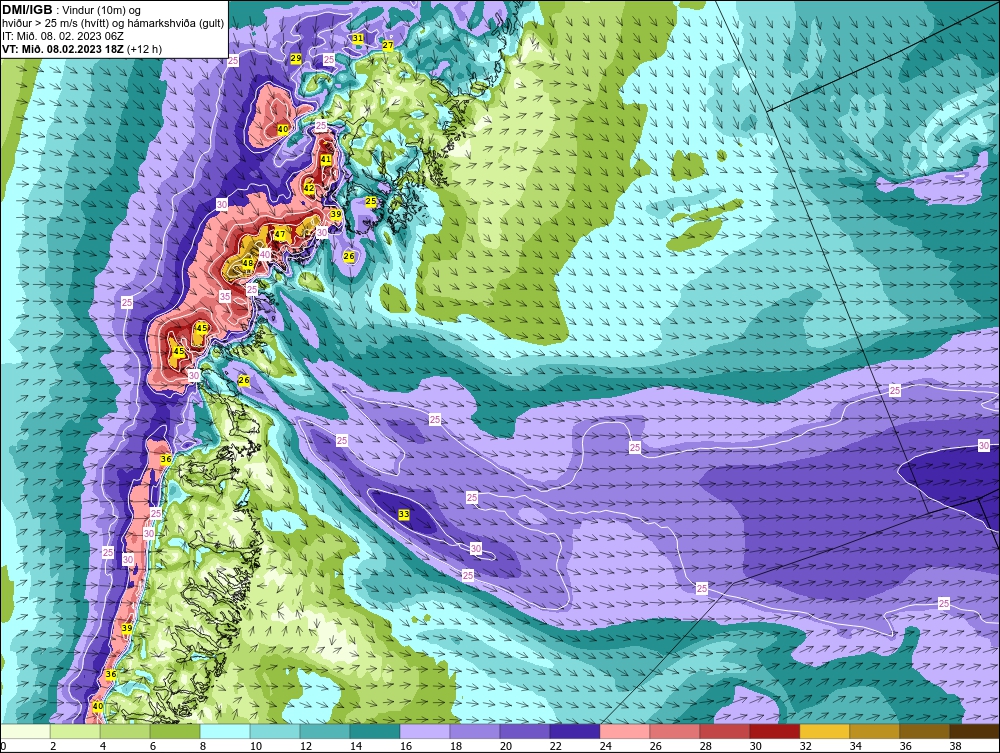Viewport: 1000px width, 753px height.
Task: Pick the light lavender 16–18 legend swatch
Action: click(x=425, y=731)
